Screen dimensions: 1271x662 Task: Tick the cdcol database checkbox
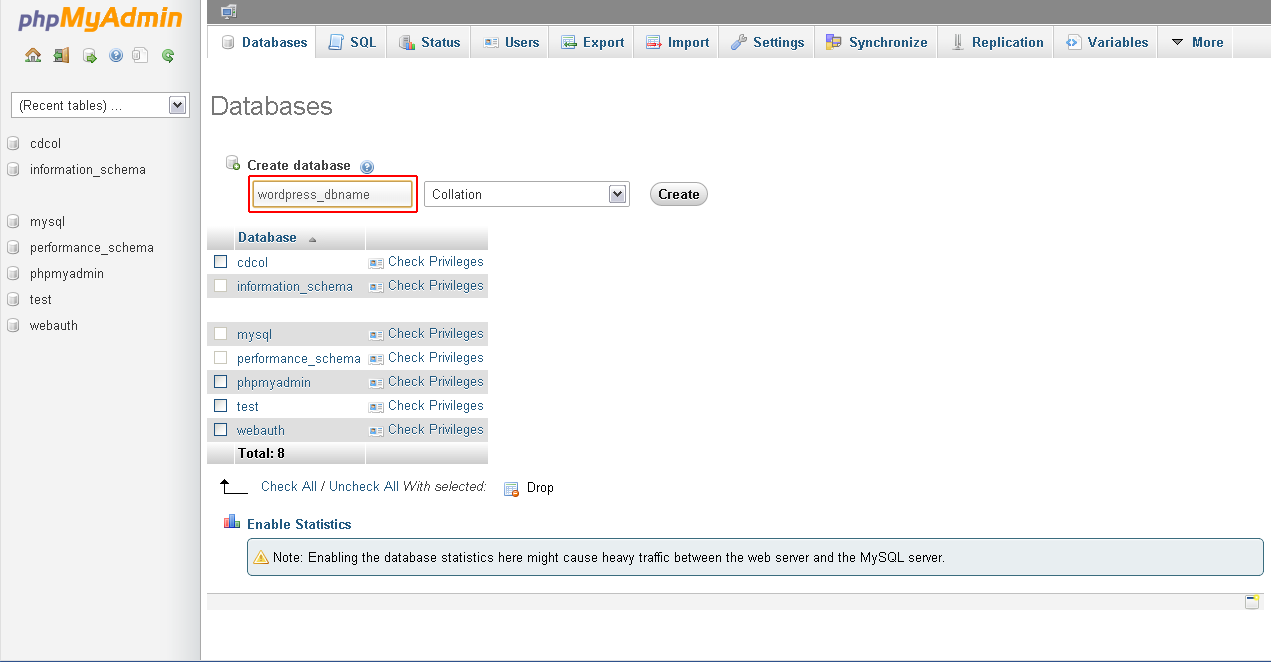tap(221, 261)
